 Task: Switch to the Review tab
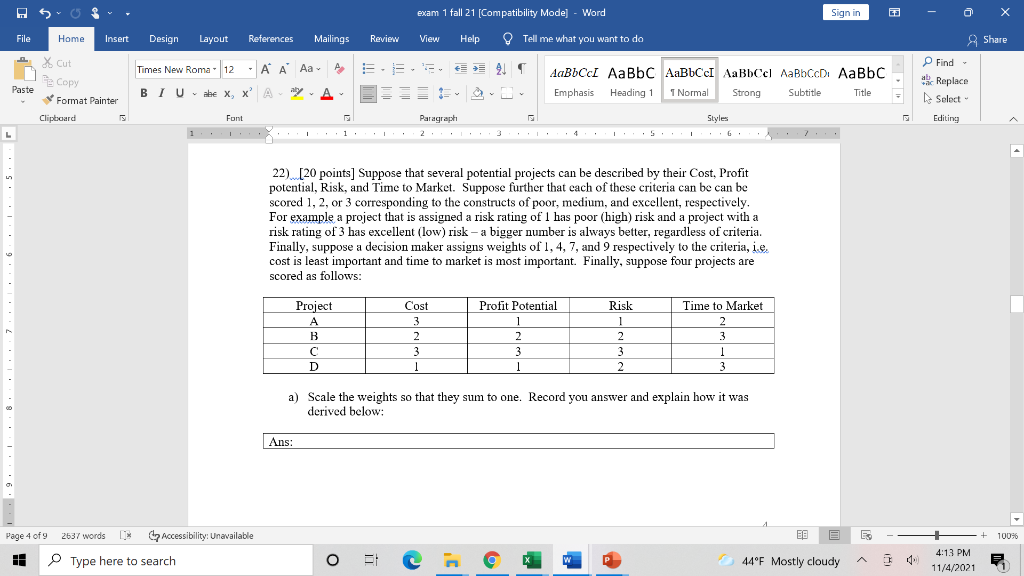383,39
